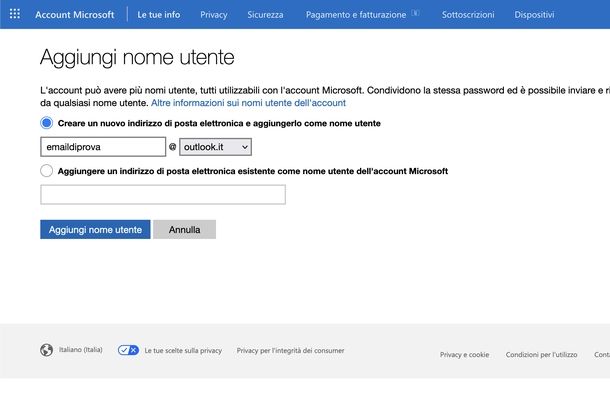Open the Dispositivi tab
The width and height of the screenshot is (610, 403).
pos(534,15)
